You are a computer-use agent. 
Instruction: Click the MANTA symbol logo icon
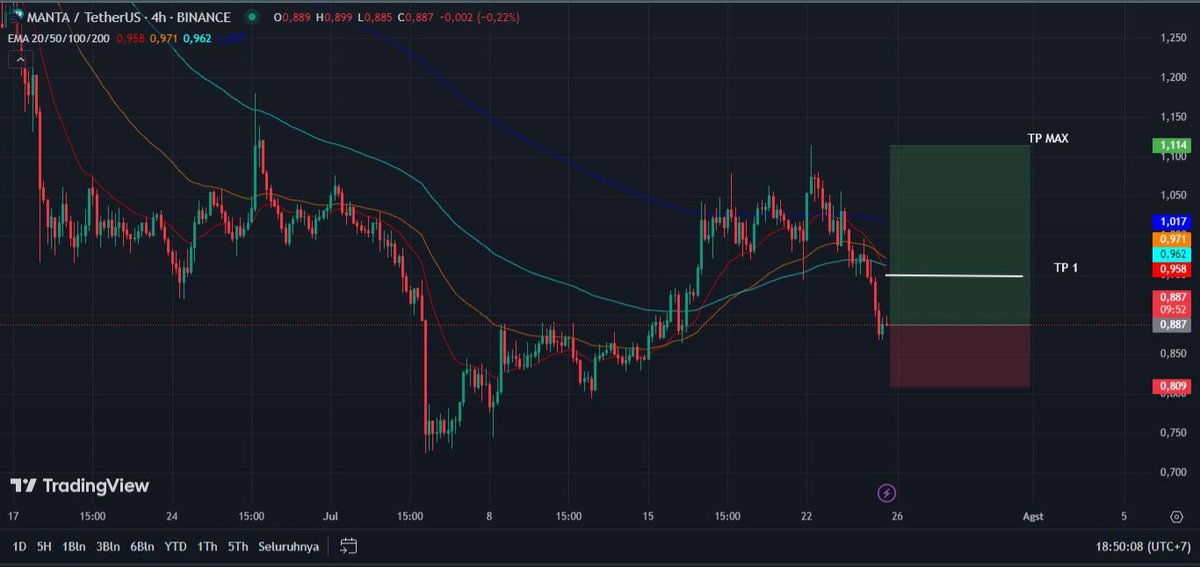click(18, 18)
